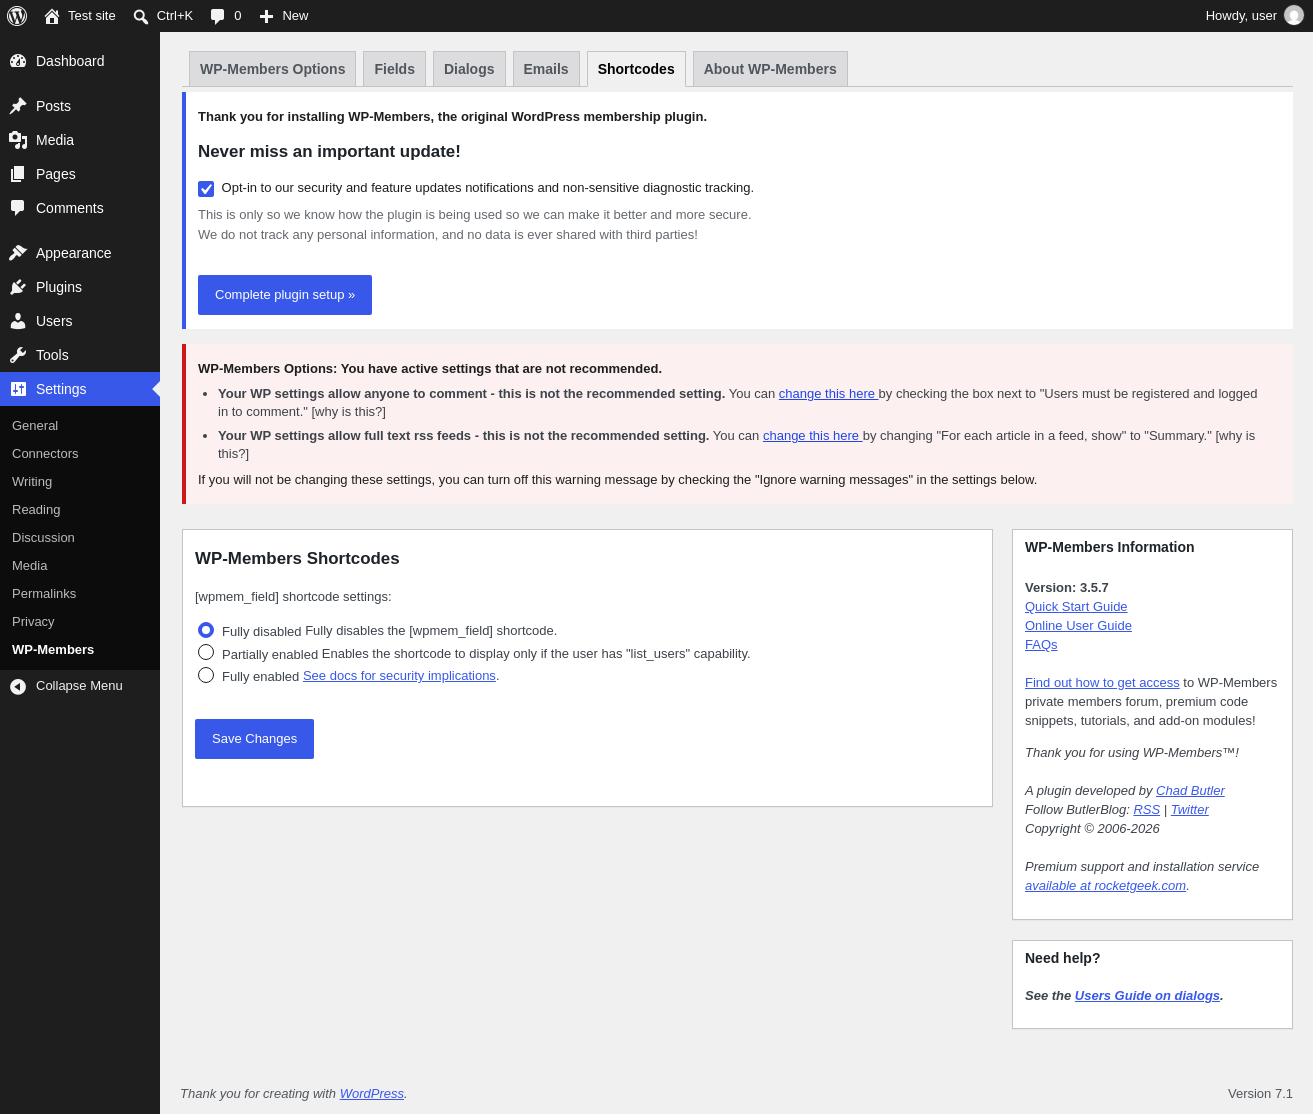Click the Plugins plug icon
Image resolution: width=1313 pixels, height=1114 pixels.
[18, 287]
